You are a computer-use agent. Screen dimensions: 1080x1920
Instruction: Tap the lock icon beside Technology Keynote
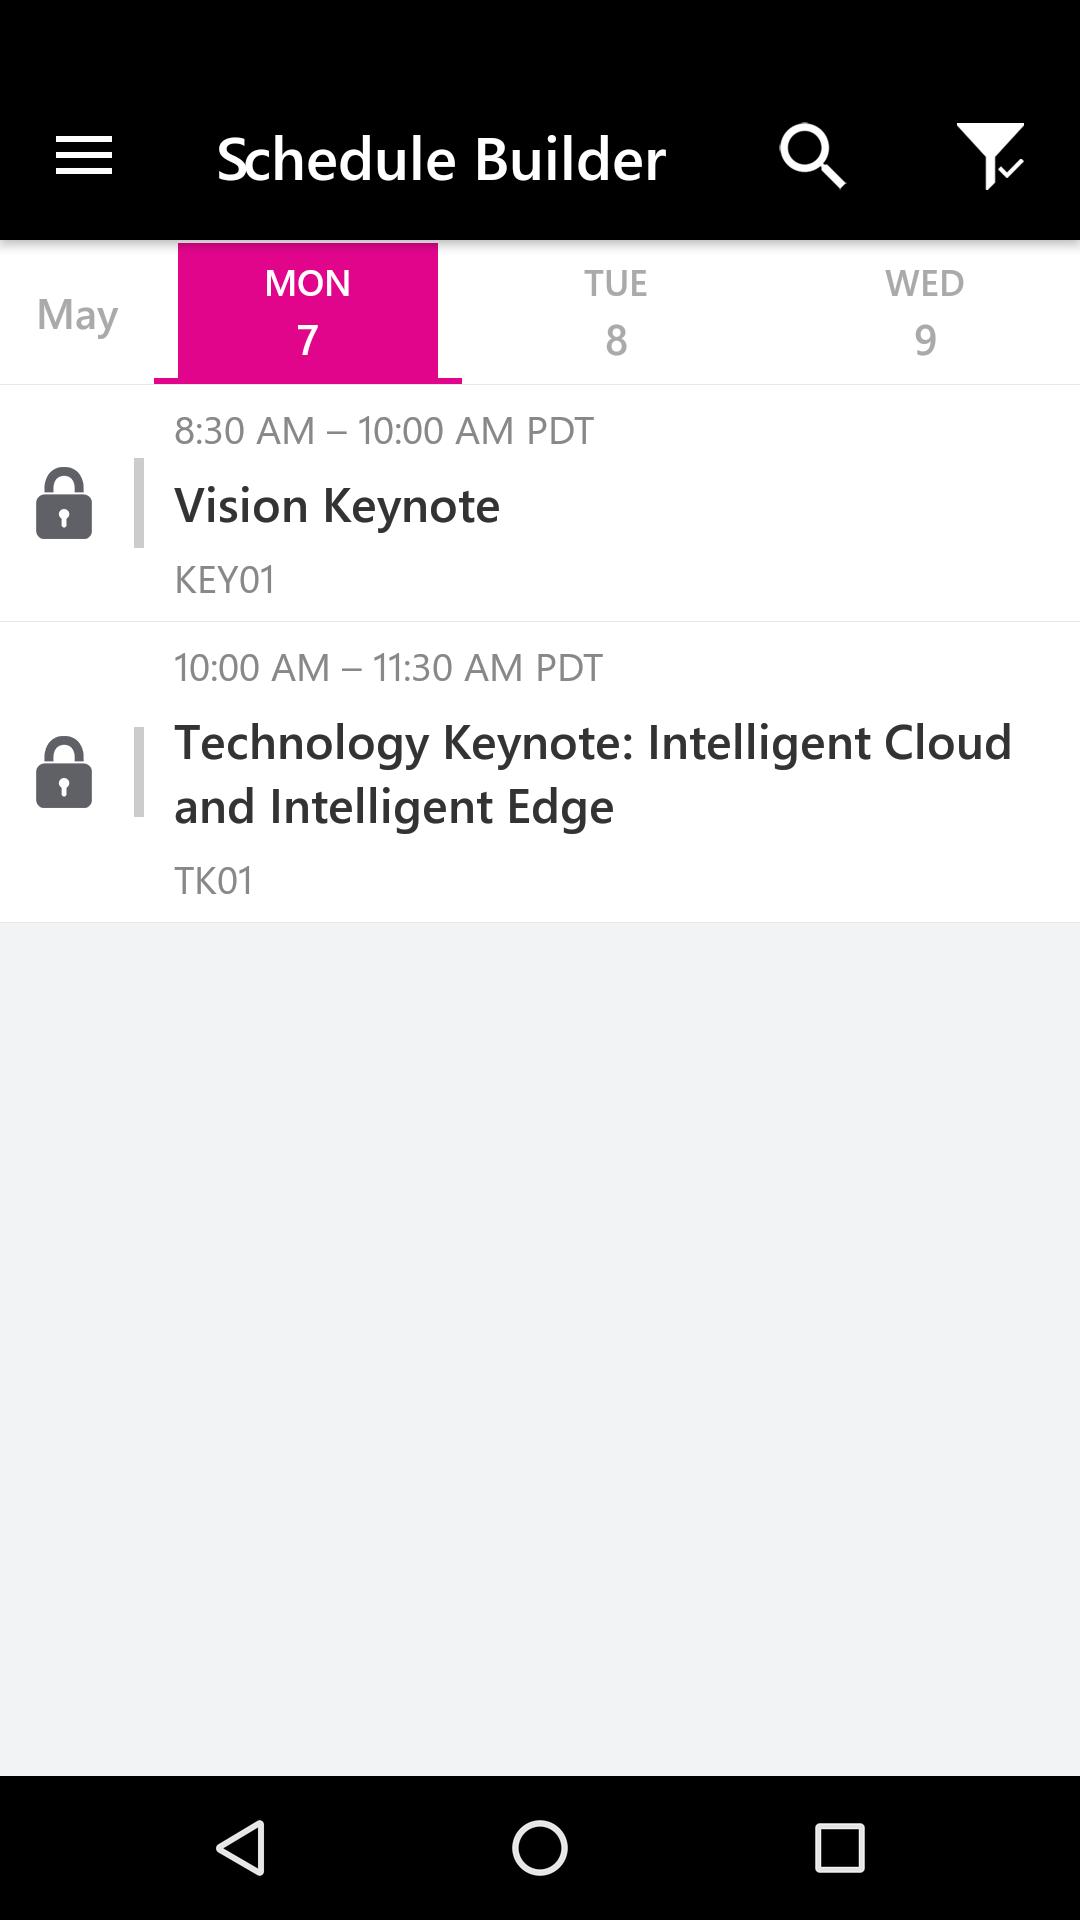pos(64,772)
